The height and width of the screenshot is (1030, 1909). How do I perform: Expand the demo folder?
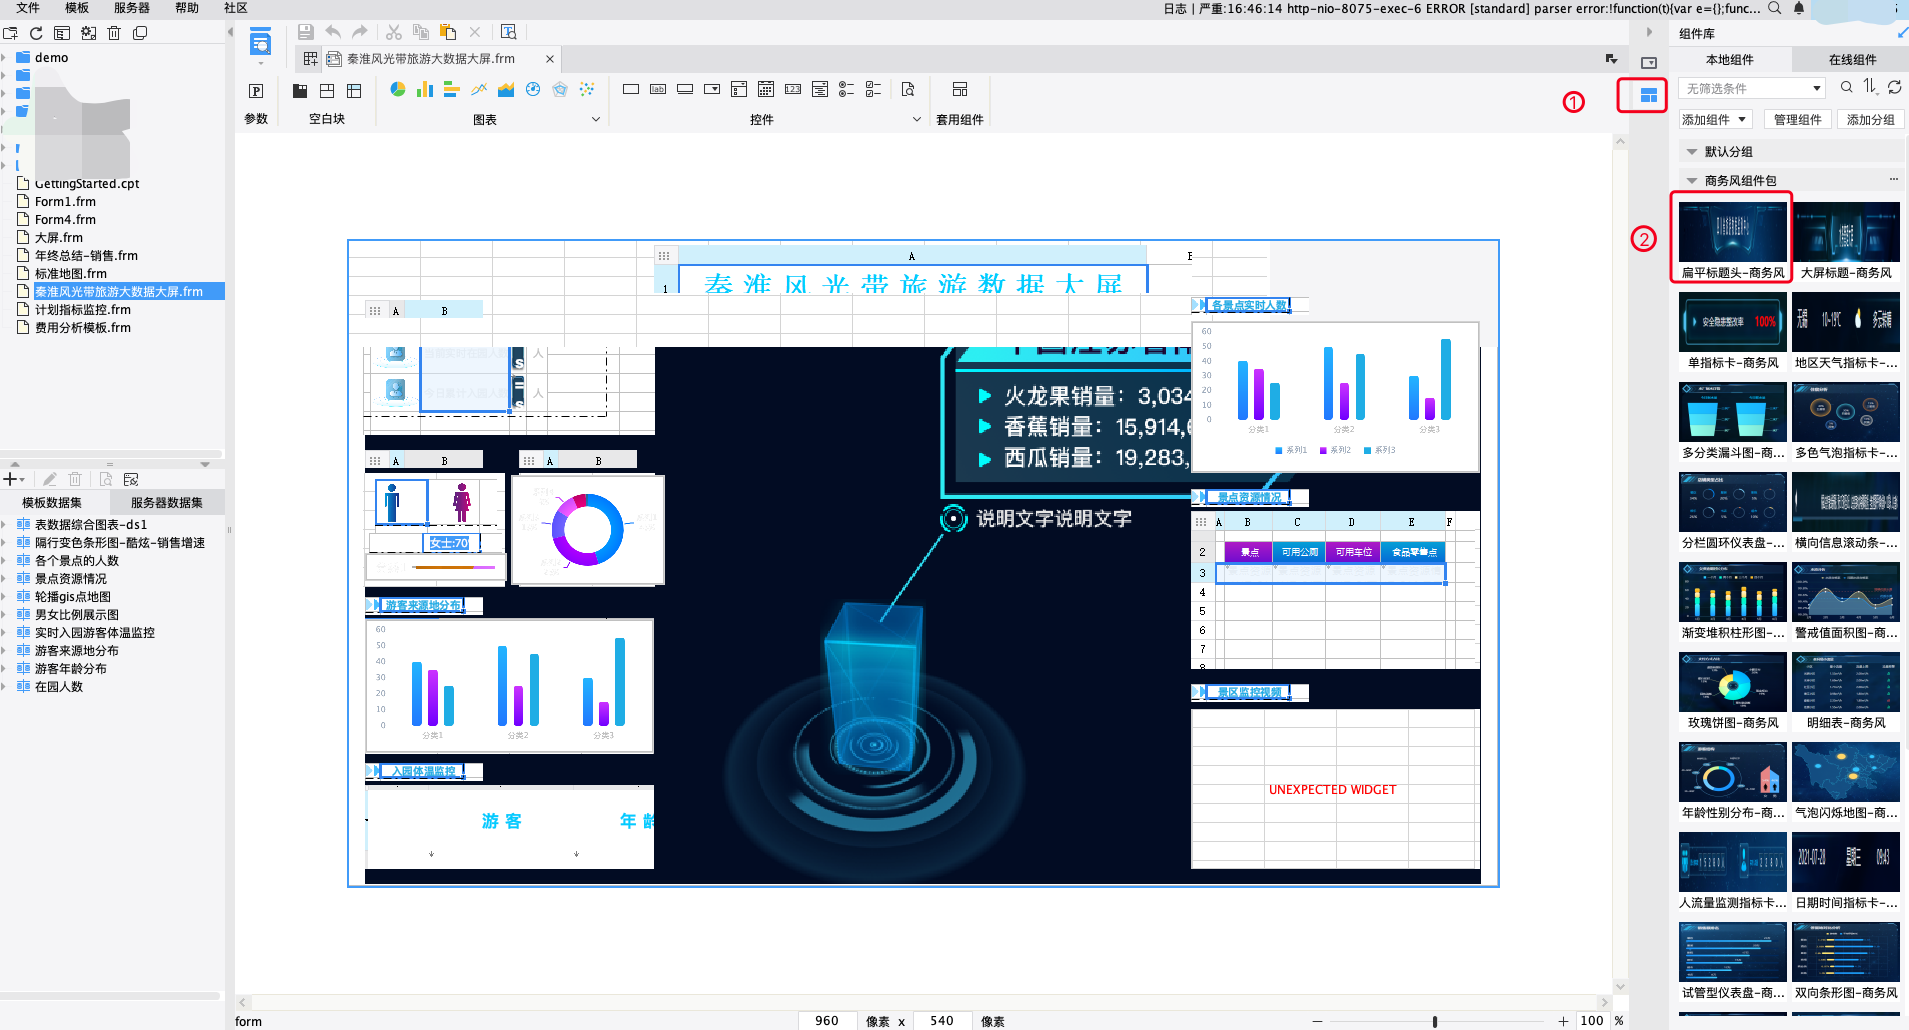pos(4,58)
